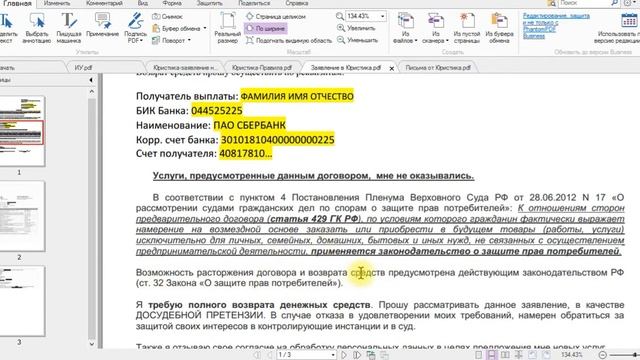Zoom in with Увеличить
This screenshot has width=640, height=360.
tap(356, 28)
